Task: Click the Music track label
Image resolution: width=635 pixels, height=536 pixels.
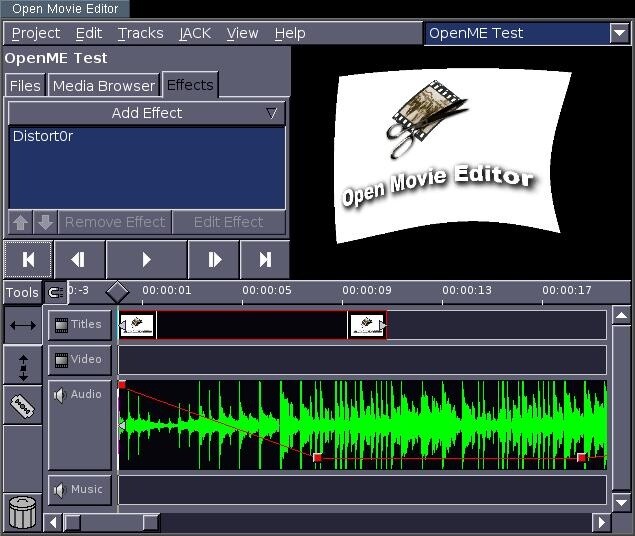Action: point(87,489)
